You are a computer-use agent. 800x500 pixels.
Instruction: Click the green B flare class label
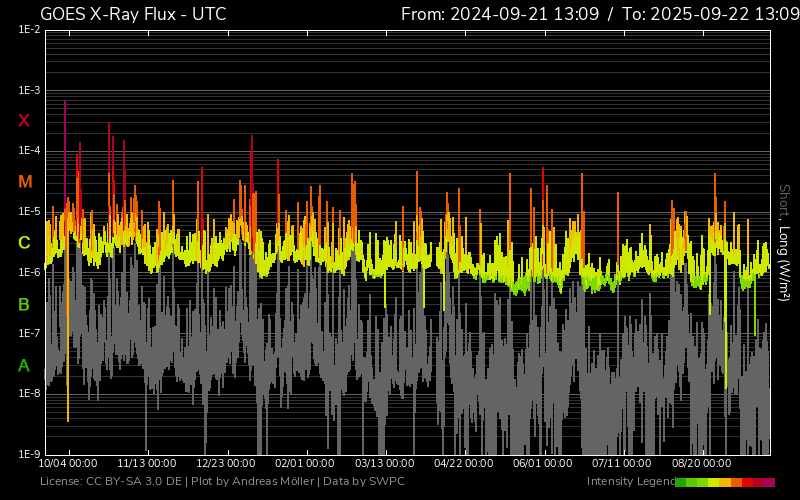(24, 304)
